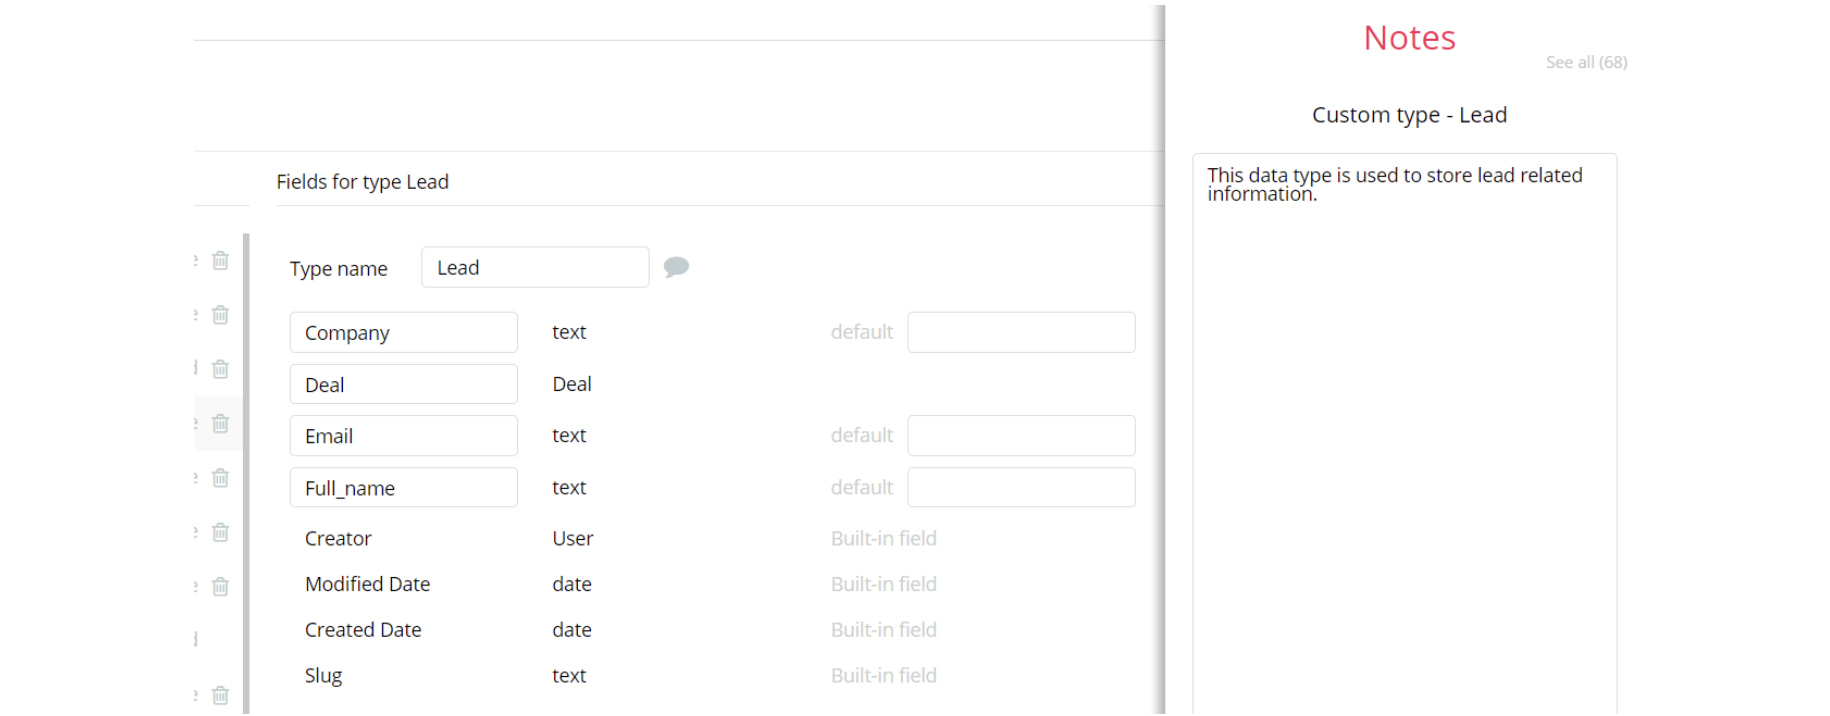Click the bottommost trash icon in left column

[220, 695]
